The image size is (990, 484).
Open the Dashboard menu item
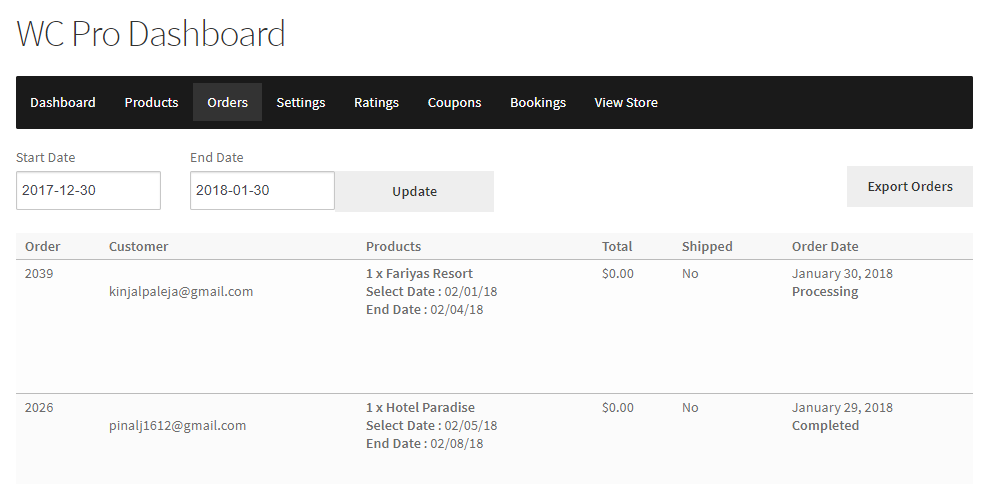click(63, 102)
